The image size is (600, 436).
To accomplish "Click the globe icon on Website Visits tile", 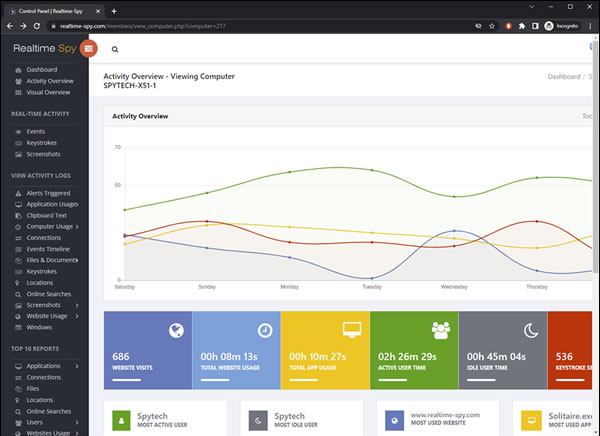I will [x=176, y=330].
